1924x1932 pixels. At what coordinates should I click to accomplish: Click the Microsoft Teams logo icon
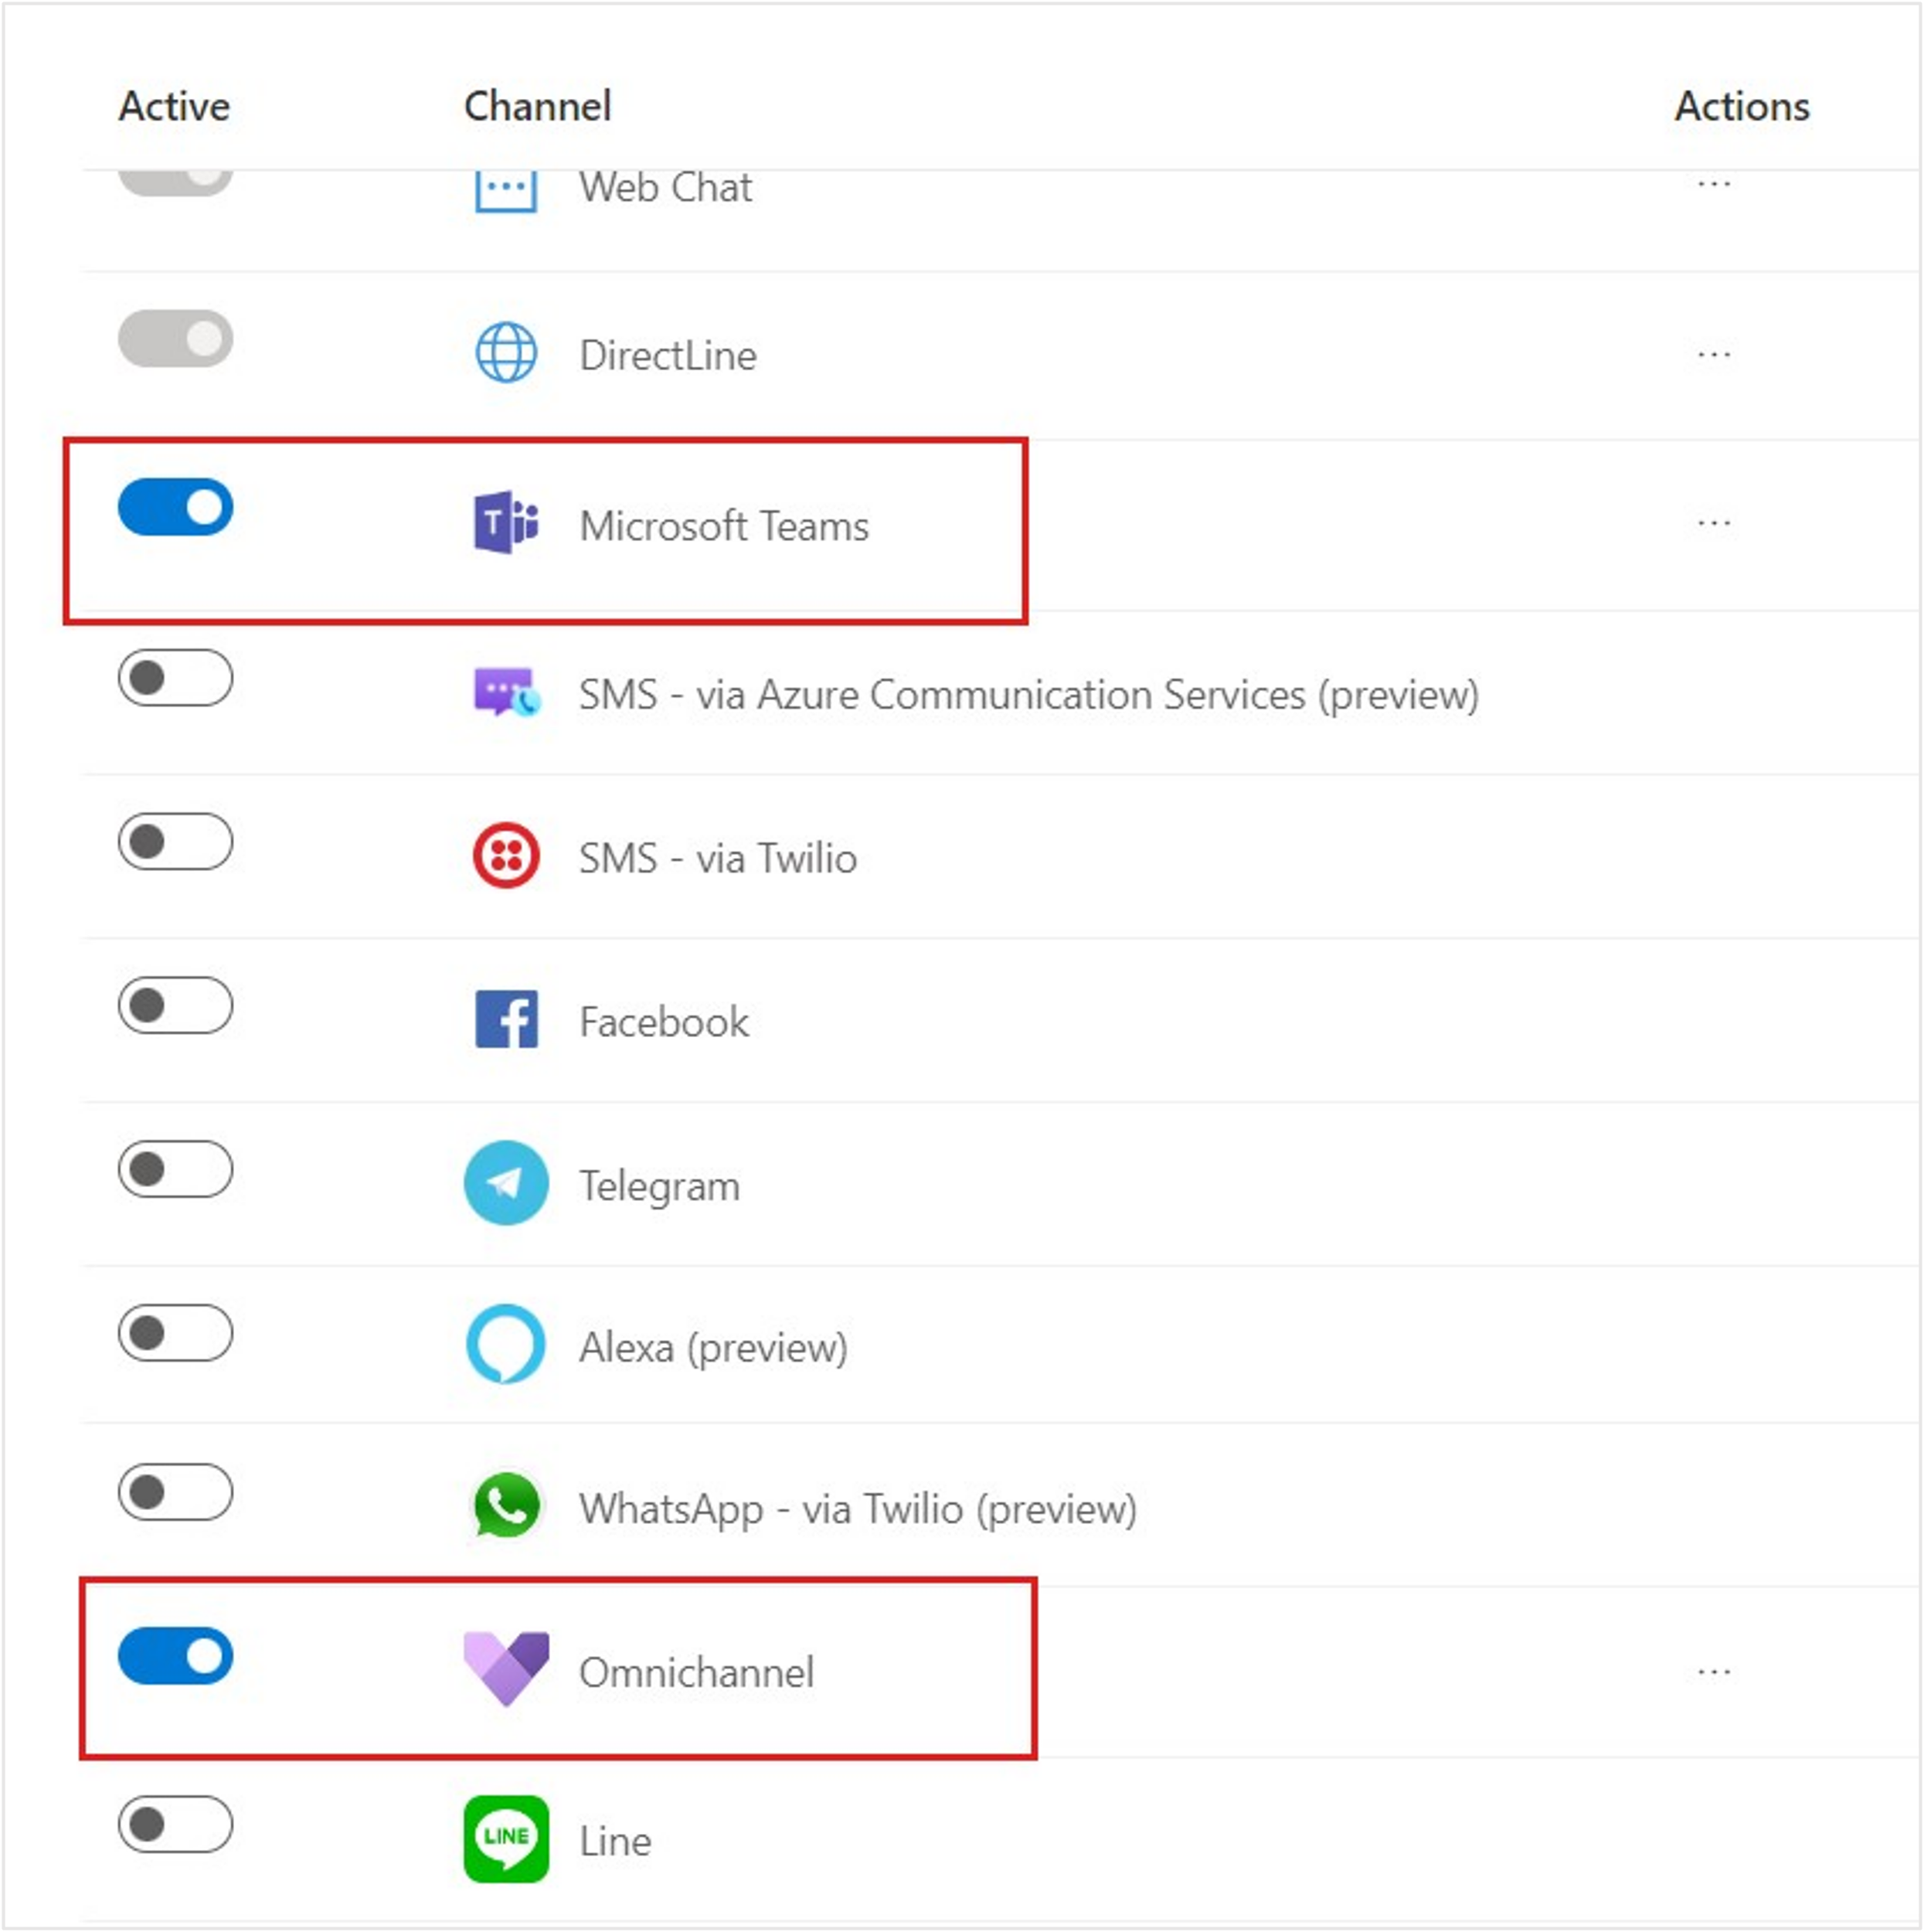click(506, 522)
